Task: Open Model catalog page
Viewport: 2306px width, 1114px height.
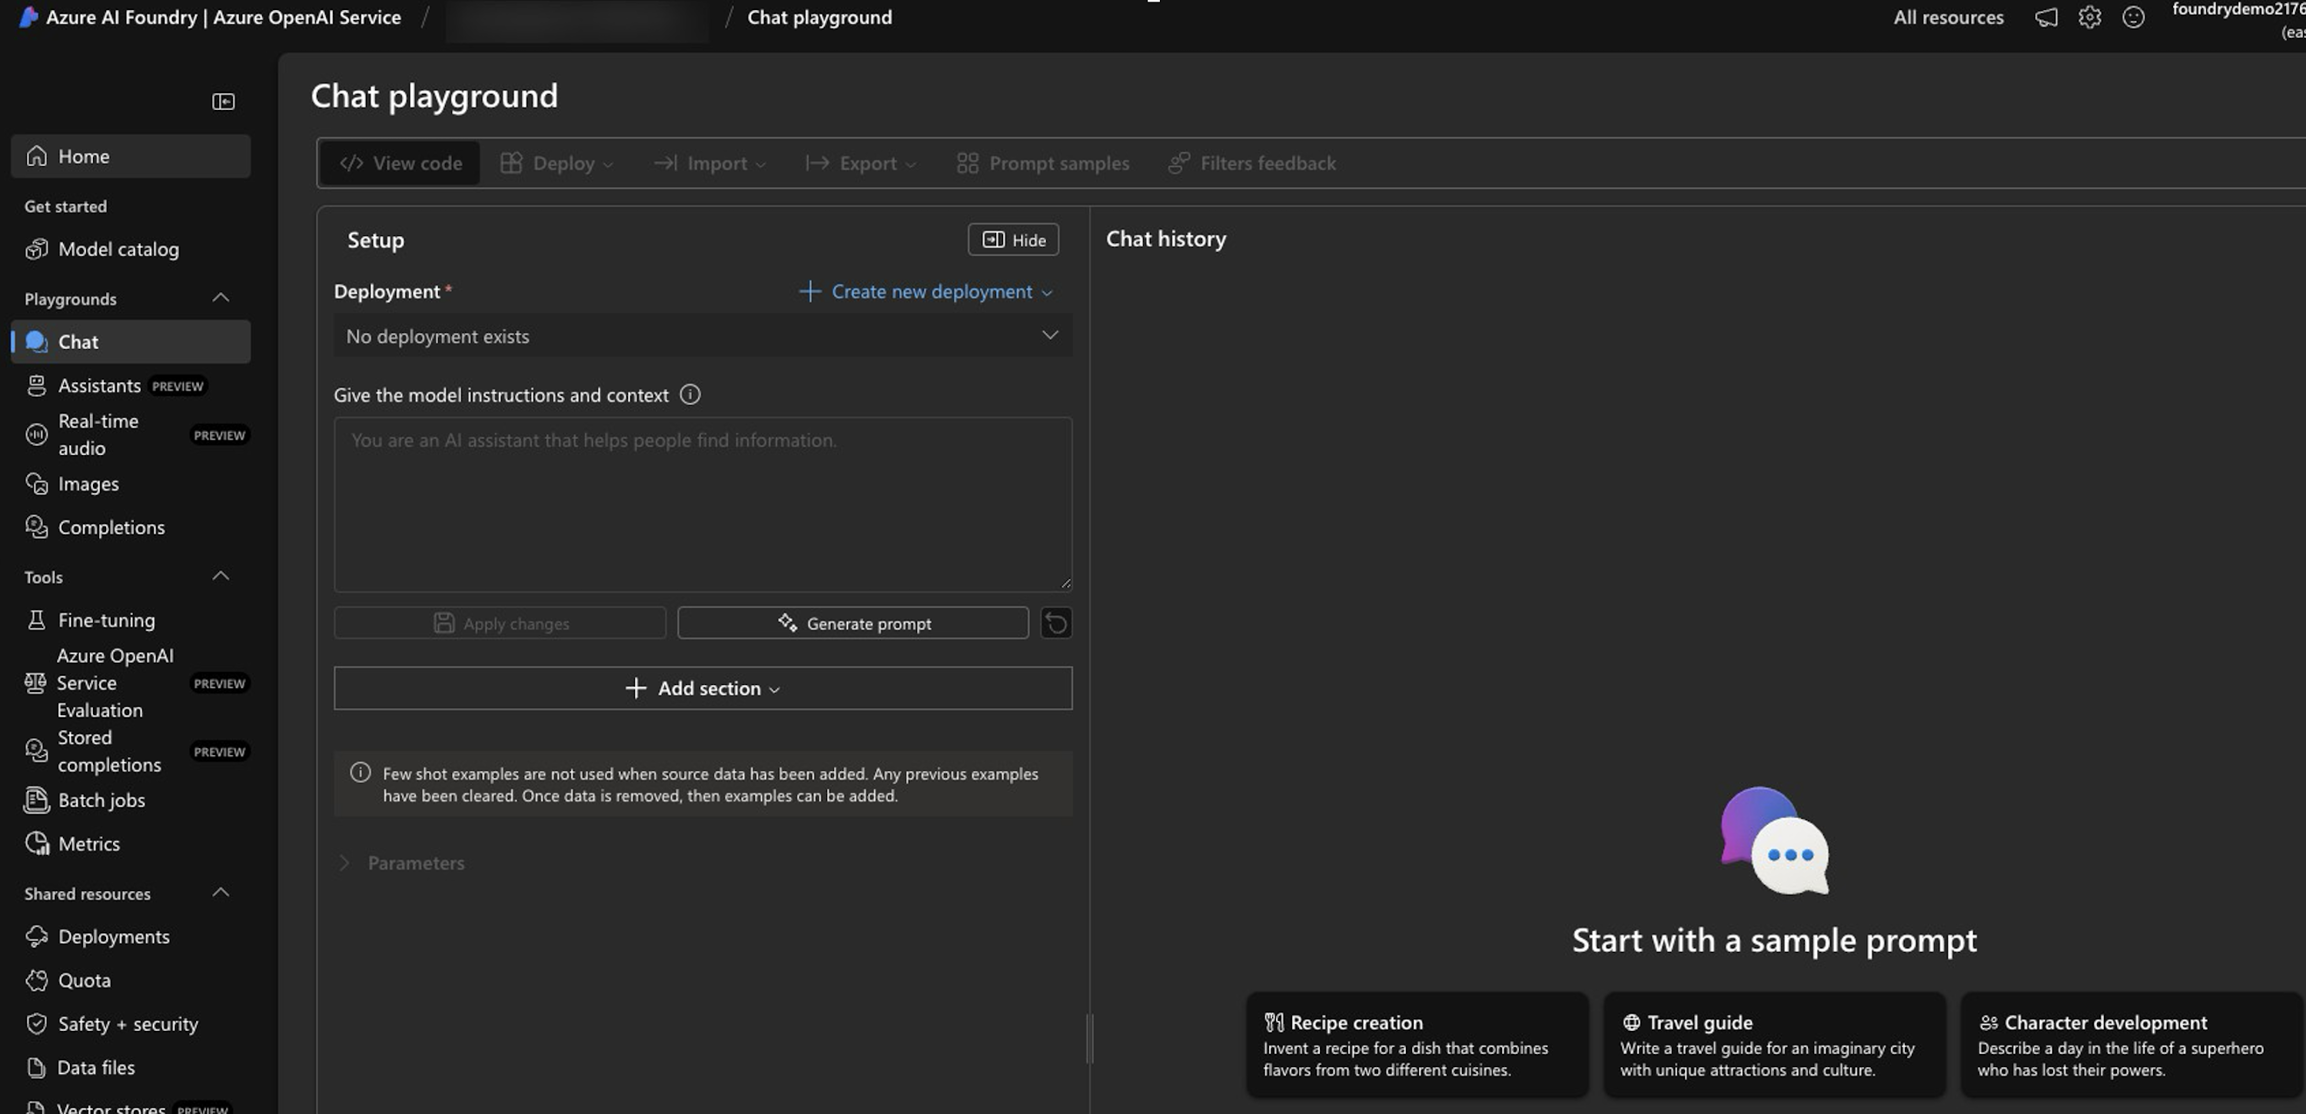Action: (131, 249)
